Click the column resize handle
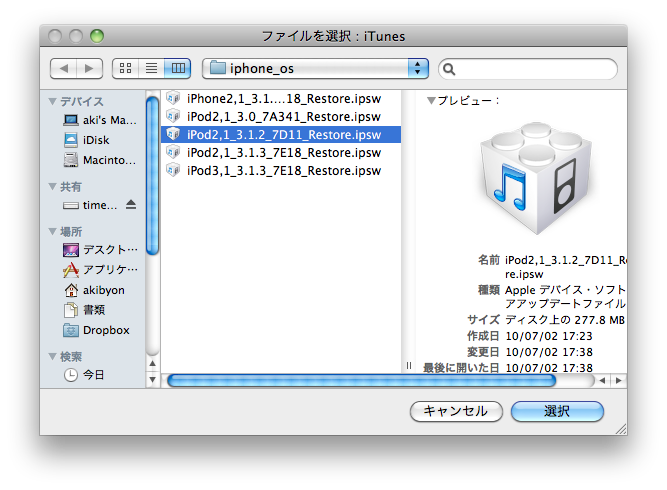The width and height of the screenshot is (667, 490). (409, 365)
